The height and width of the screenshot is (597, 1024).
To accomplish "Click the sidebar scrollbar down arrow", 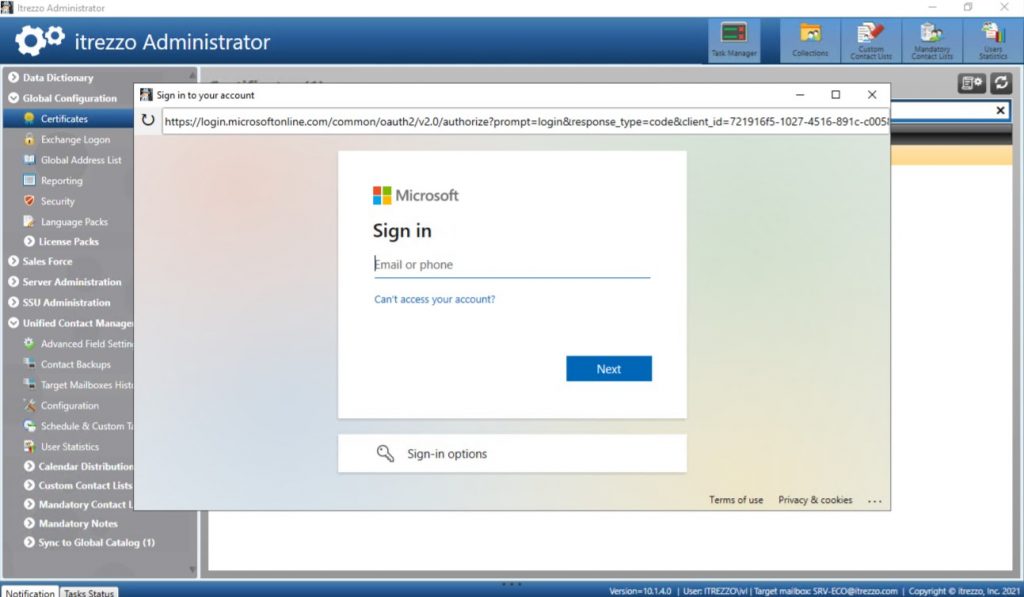I will click(192, 569).
